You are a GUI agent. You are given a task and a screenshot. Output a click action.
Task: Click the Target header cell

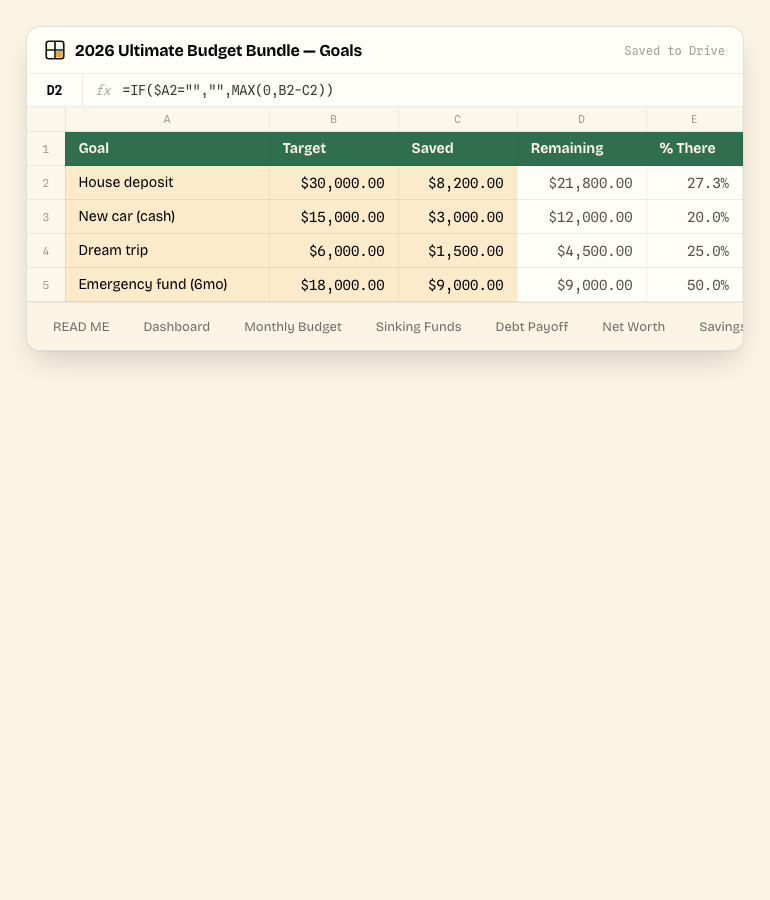tap(333, 149)
